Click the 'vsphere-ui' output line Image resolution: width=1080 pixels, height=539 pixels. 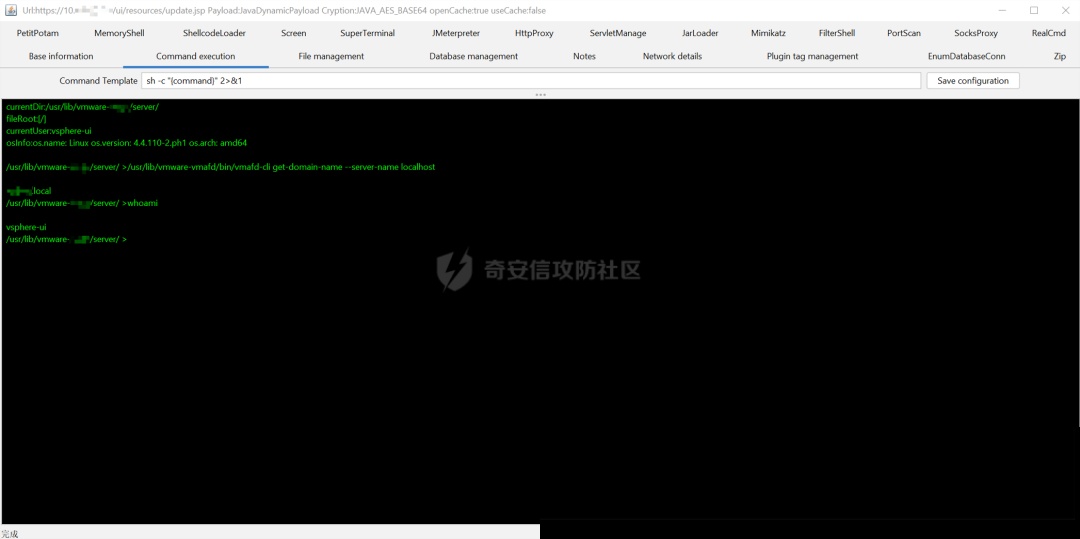[26, 226]
